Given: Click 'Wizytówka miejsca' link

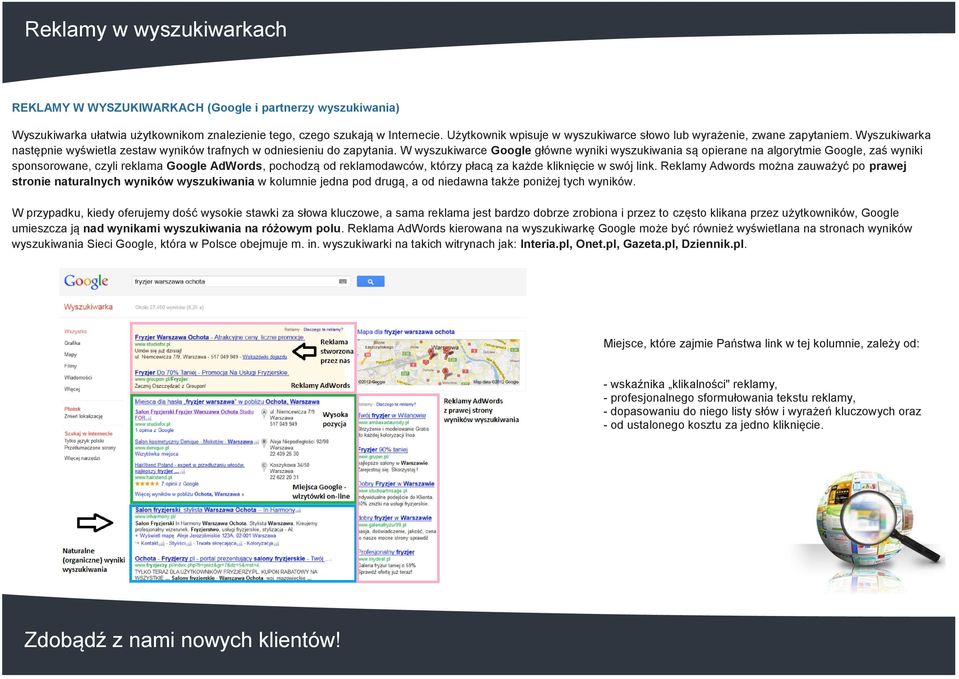Looking at the screenshot, I should tap(157, 454).
